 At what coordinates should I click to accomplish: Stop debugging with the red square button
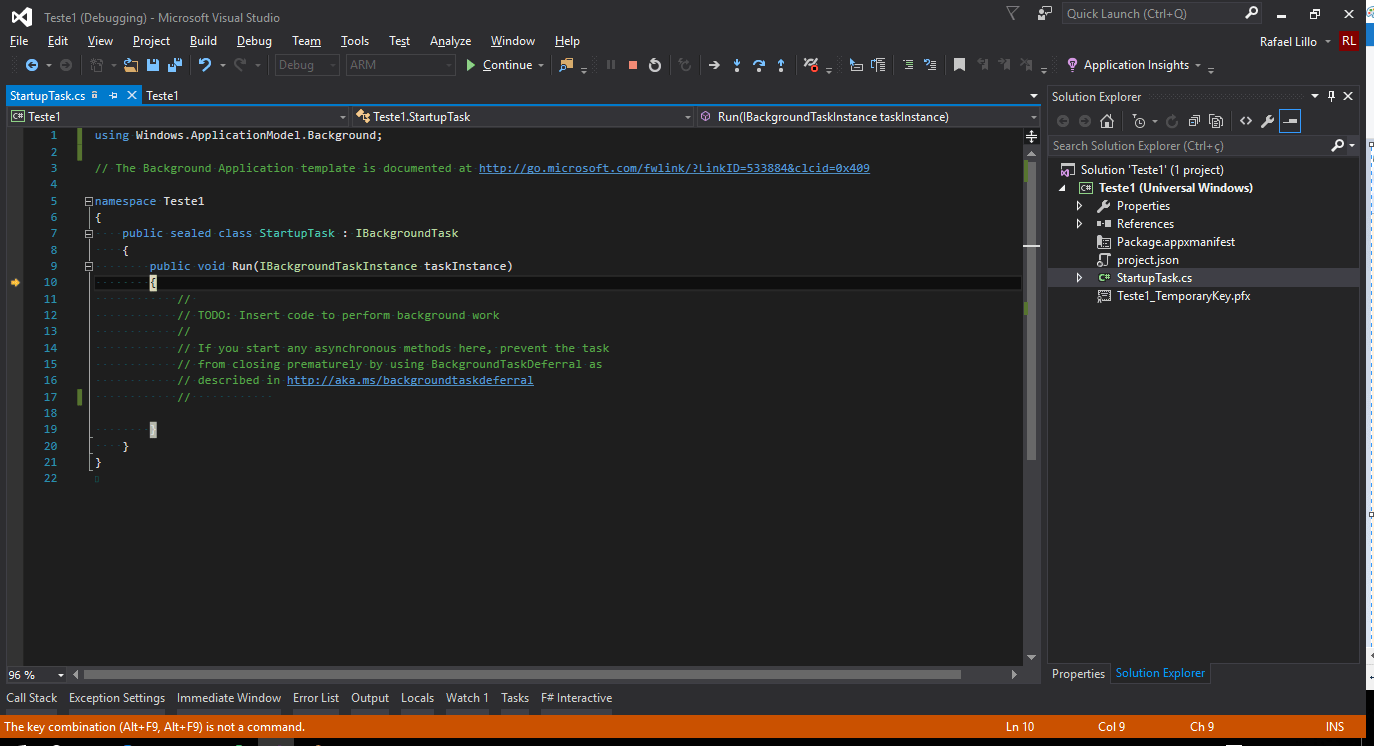[633, 65]
